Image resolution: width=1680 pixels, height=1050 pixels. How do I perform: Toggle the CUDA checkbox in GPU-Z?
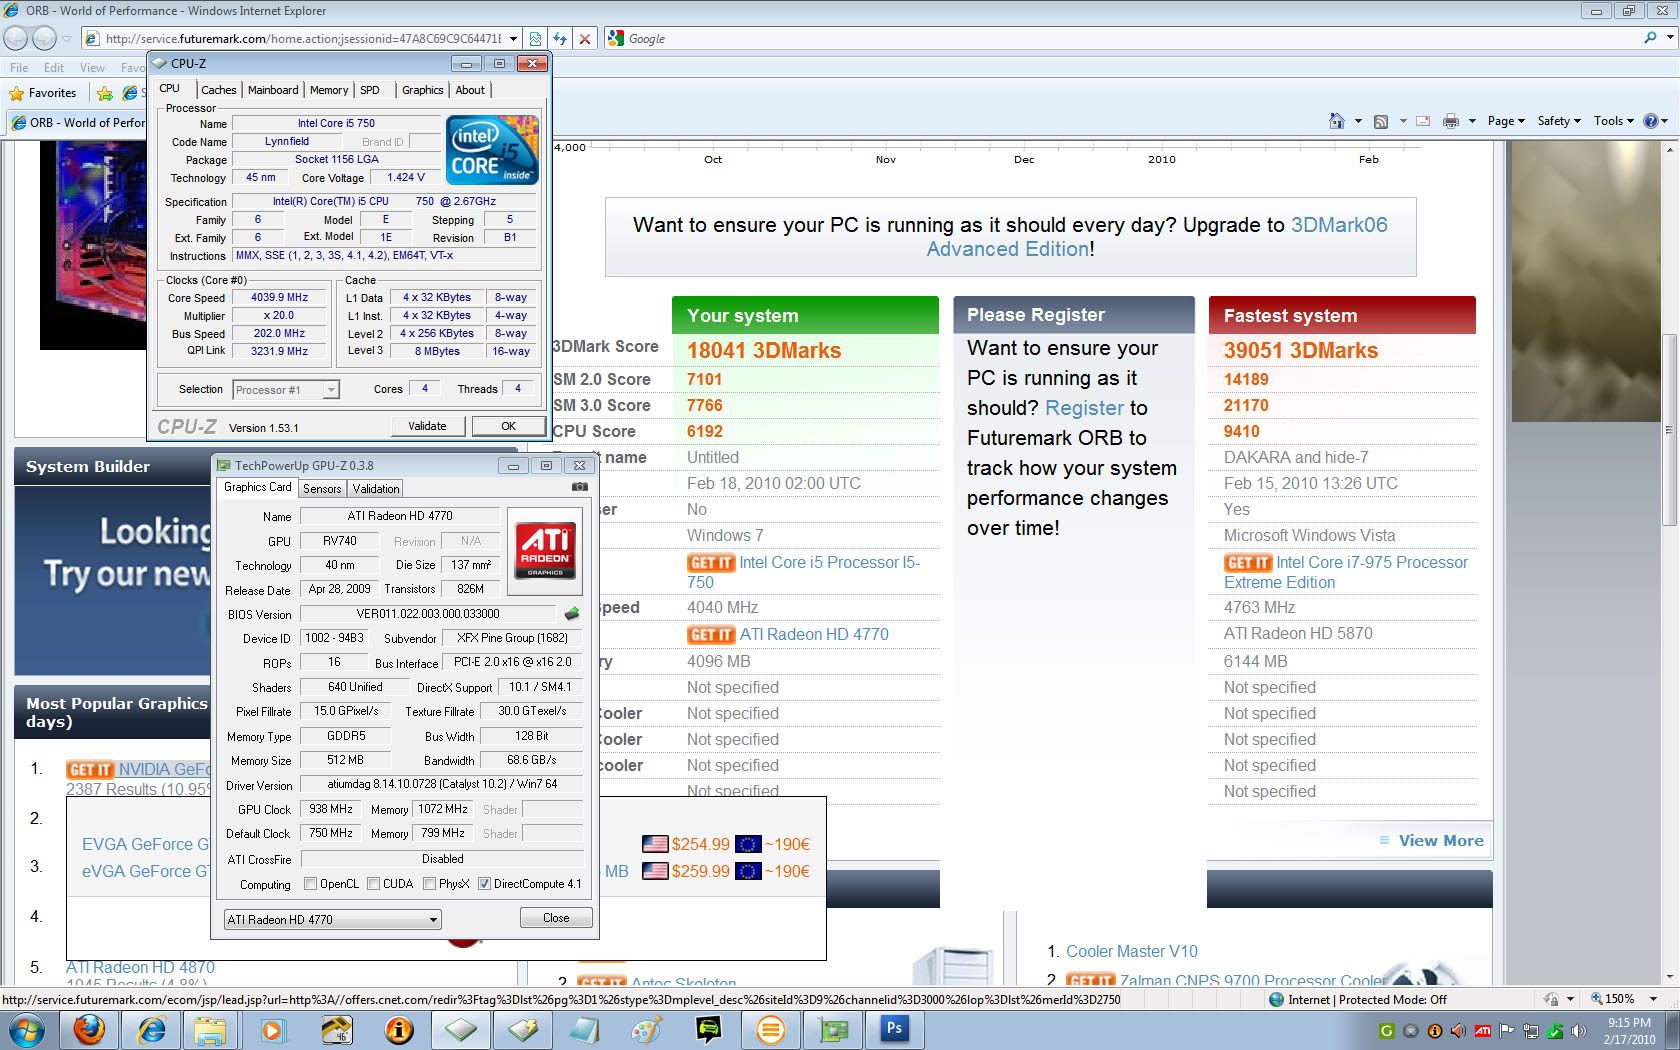tap(373, 884)
